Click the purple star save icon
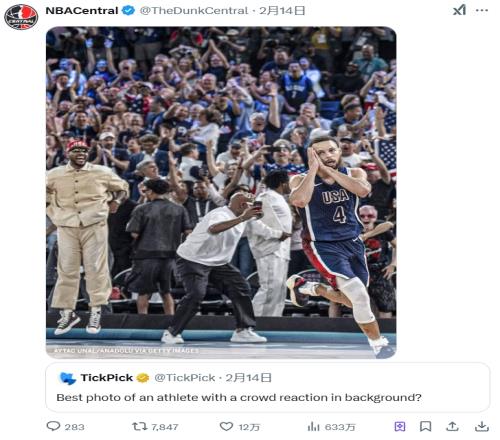The width and height of the screenshot is (500, 440). (x=400, y=426)
